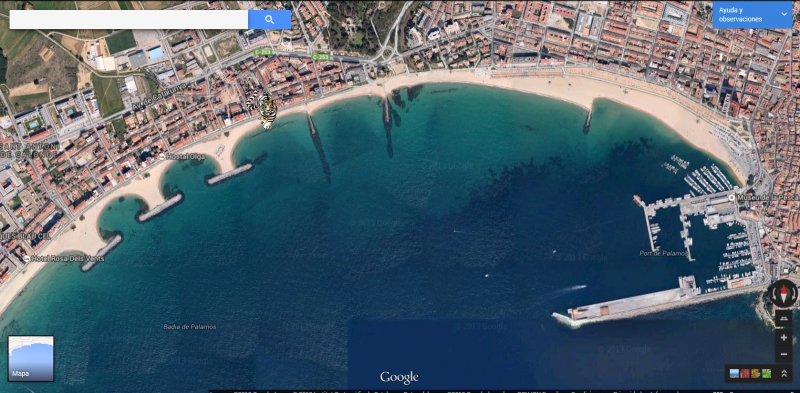Toggle the tilt view button
The image size is (800, 393).
click(784, 319)
